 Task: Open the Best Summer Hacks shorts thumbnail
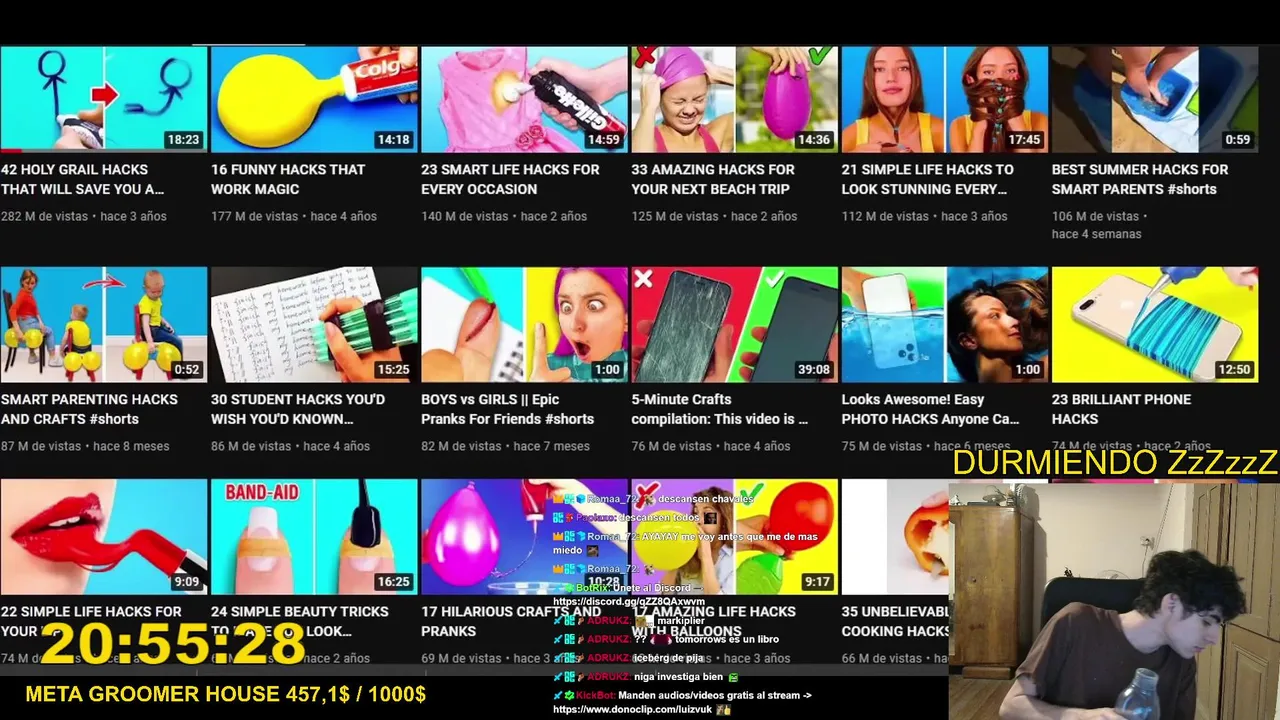coord(1154,99)
